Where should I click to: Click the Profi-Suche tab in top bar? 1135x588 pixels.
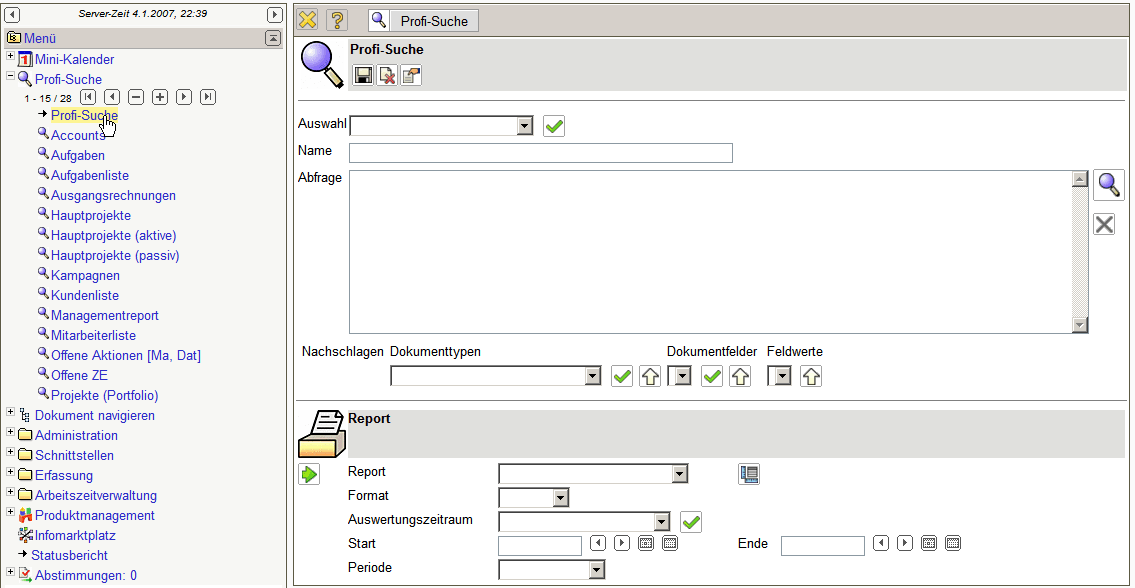pos(424,20)
